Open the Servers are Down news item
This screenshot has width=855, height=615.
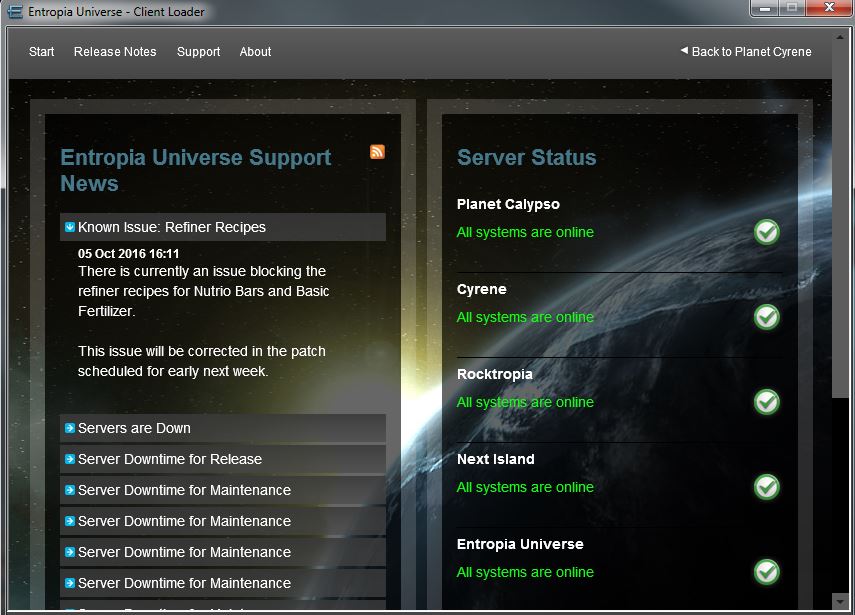(222, 428)
